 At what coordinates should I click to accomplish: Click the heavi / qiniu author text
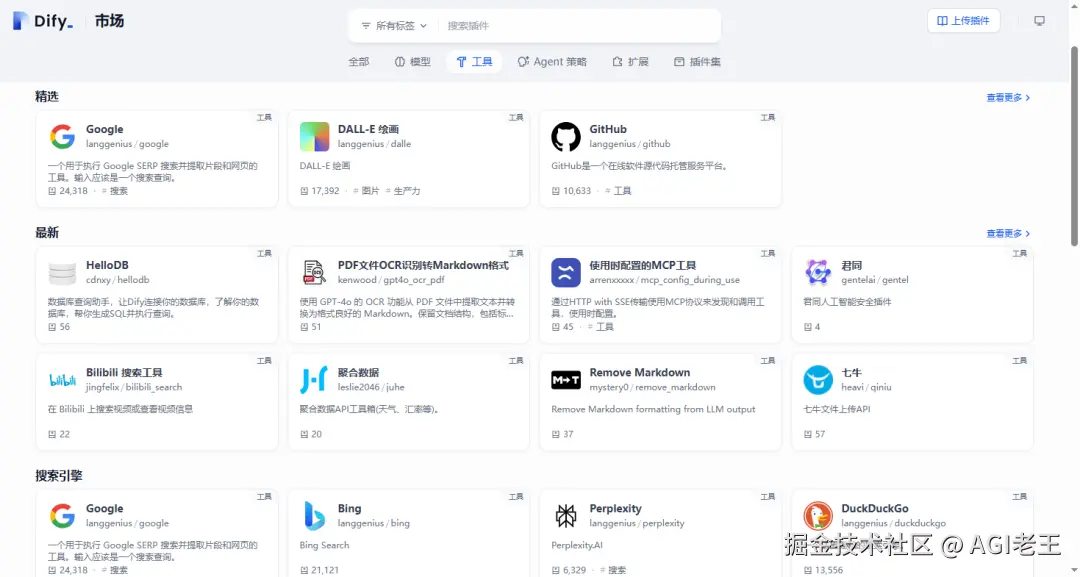point(866,387)
